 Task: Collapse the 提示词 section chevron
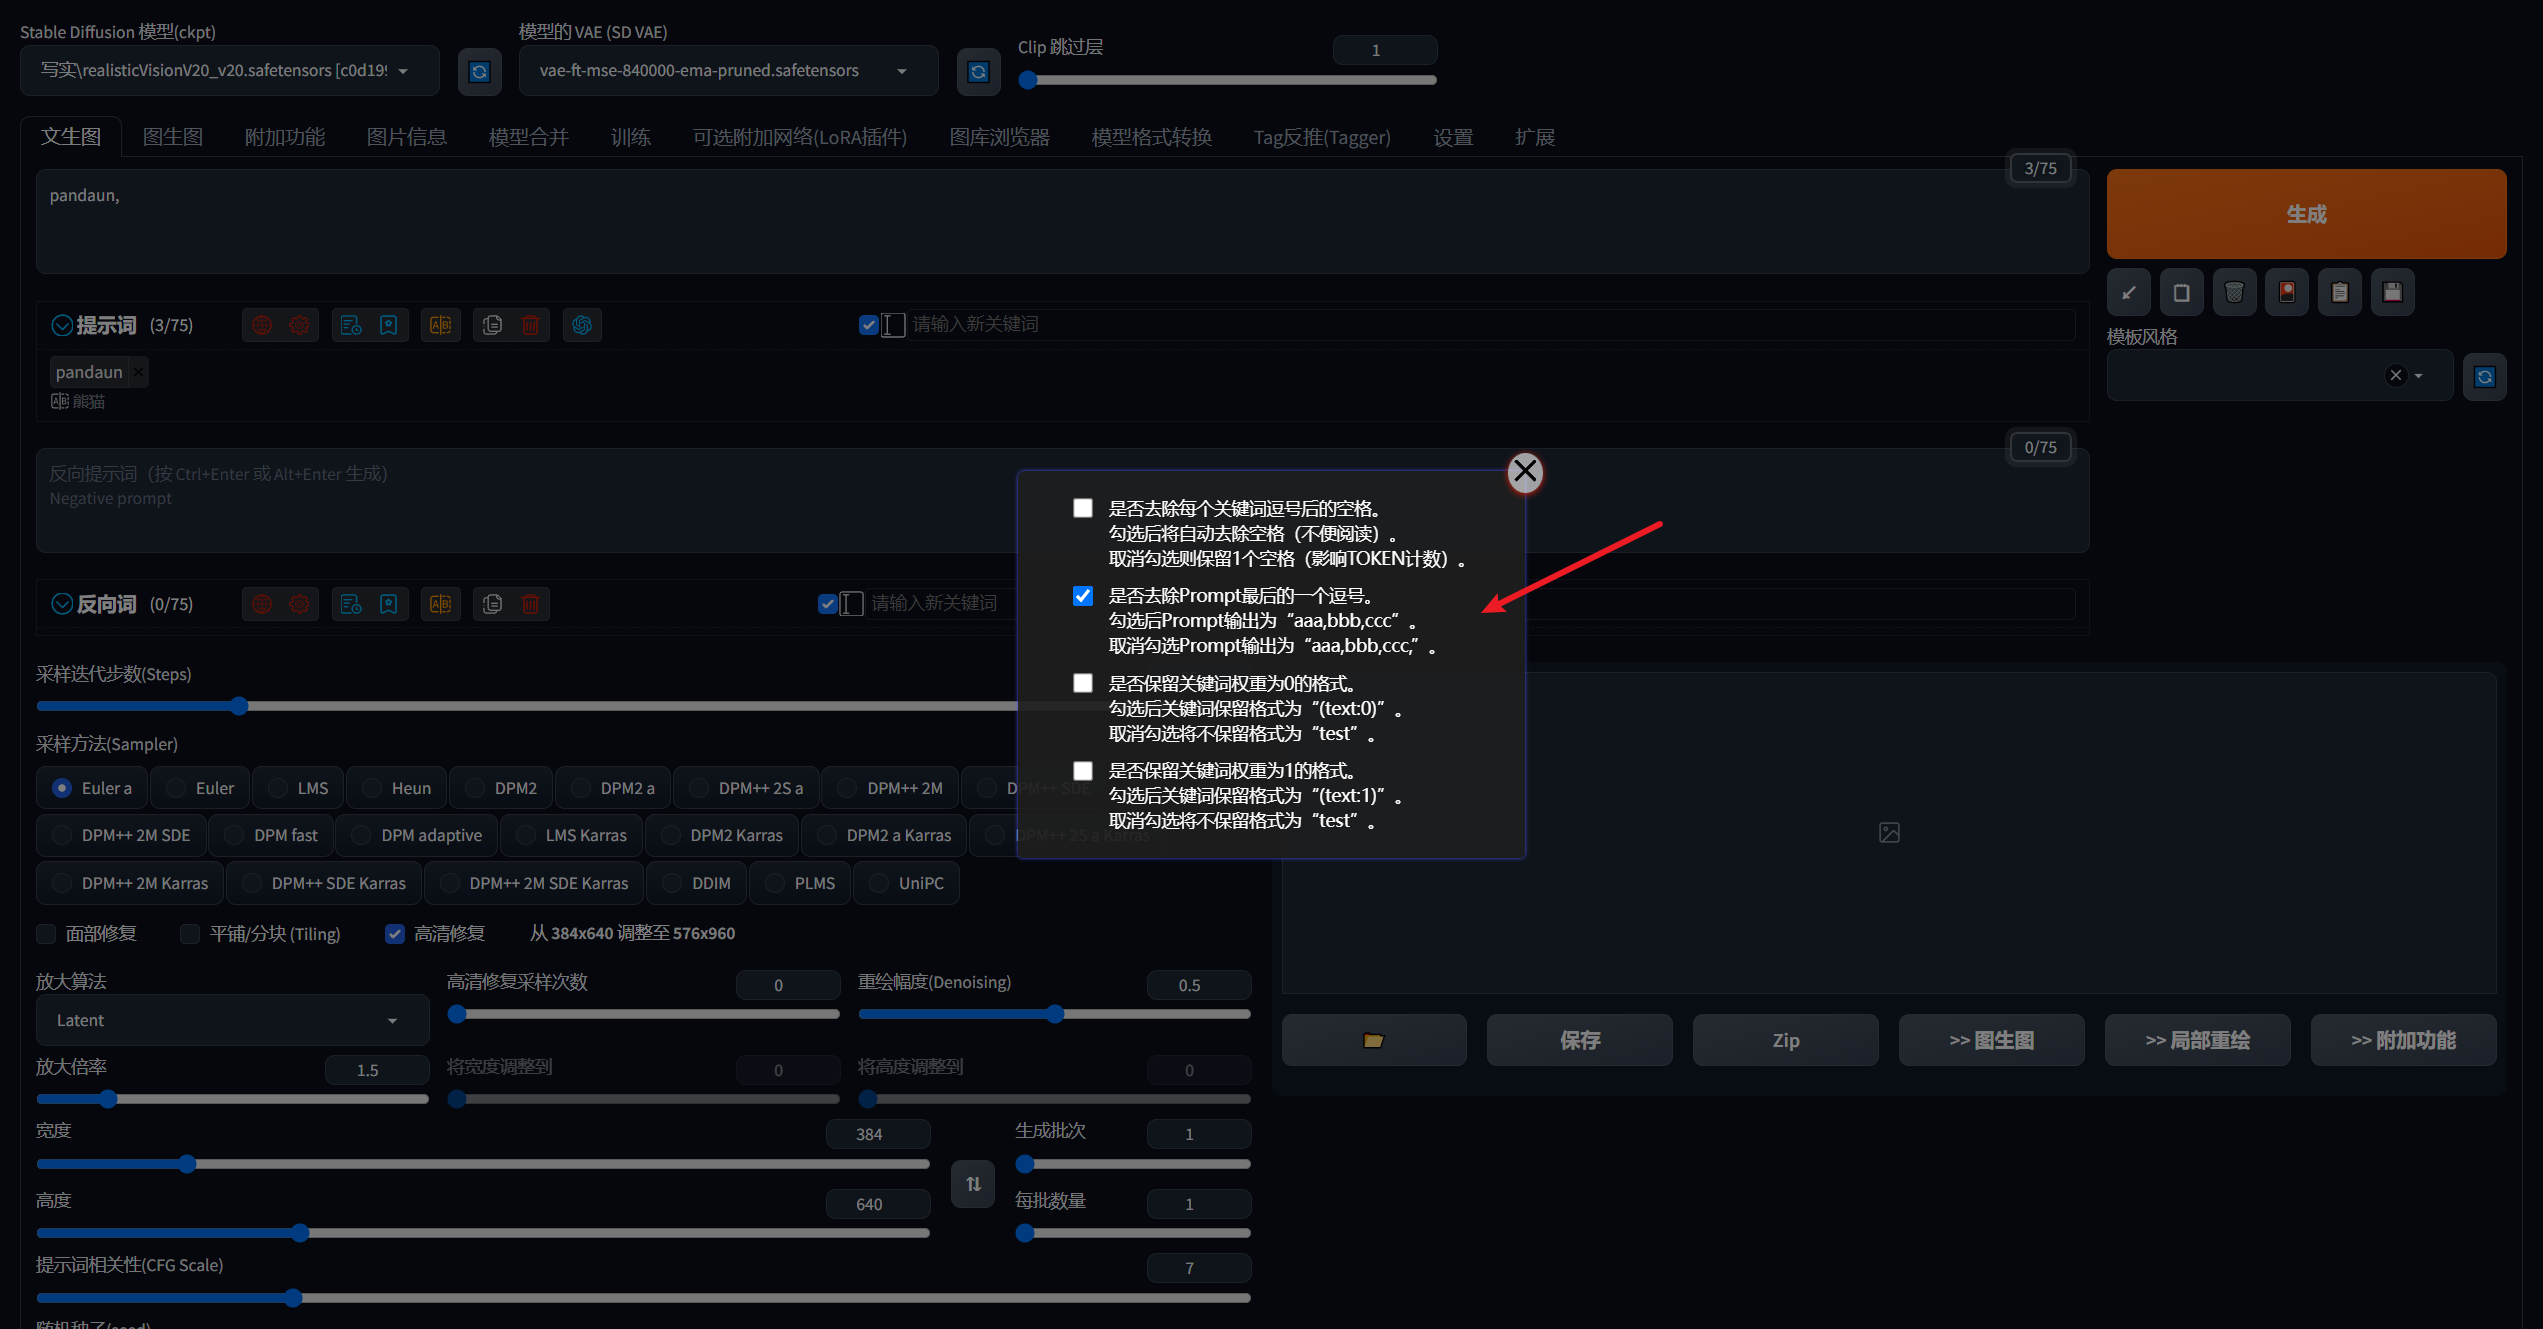pos(62,325)
